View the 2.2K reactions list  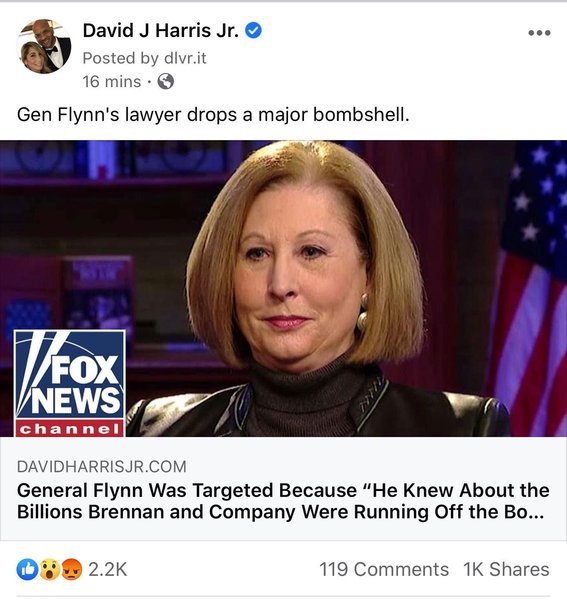point(108,569)
